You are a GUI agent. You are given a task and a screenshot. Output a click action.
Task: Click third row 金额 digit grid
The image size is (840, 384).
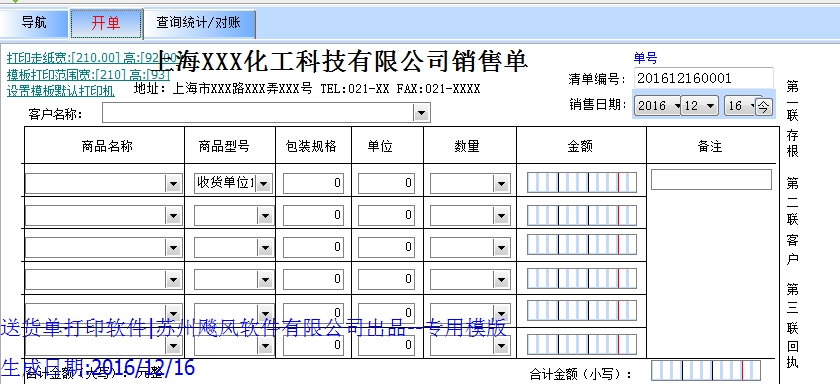click(x=582, y=245)
